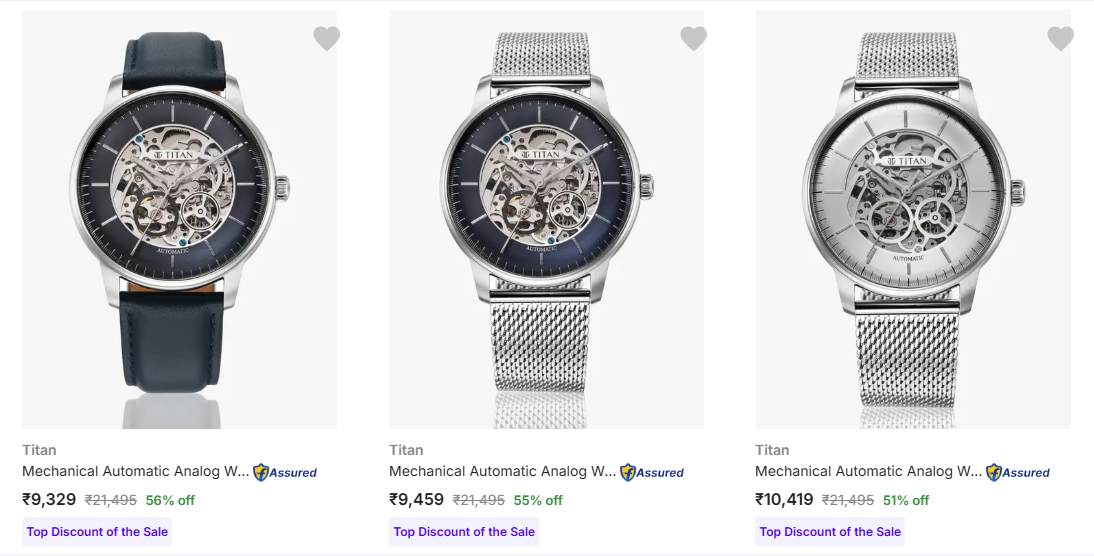Click Top Discount of the Sale under ₹10,419
This screenshot has width=1094, height=556.
tap(830, 532)
